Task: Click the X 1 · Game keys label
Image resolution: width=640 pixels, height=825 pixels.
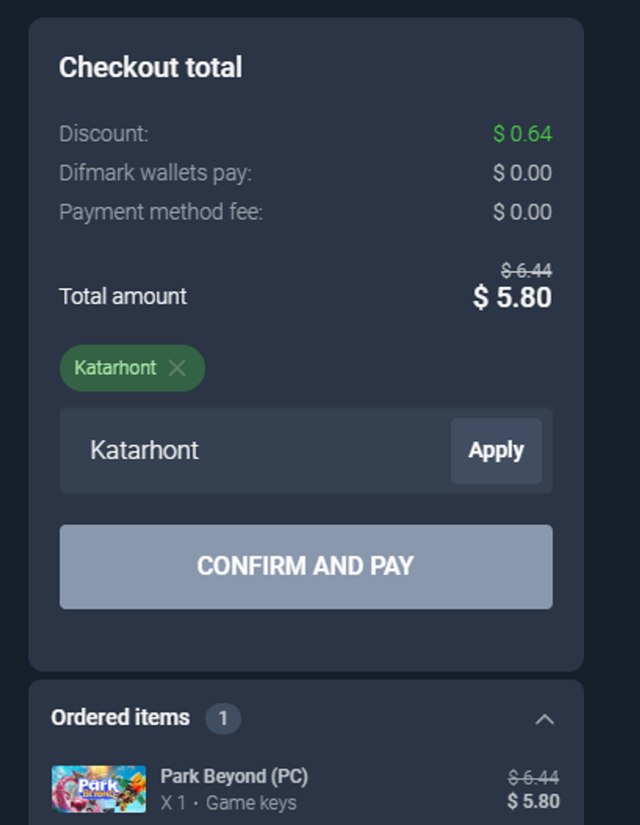Action: (x=228, y=803)
